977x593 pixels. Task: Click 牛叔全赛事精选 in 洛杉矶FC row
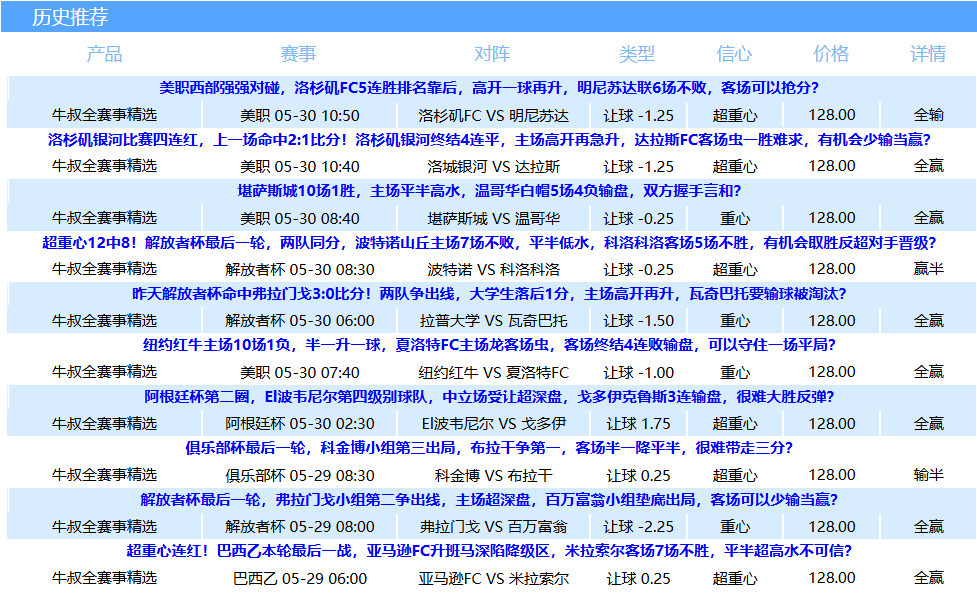point(104,115)
